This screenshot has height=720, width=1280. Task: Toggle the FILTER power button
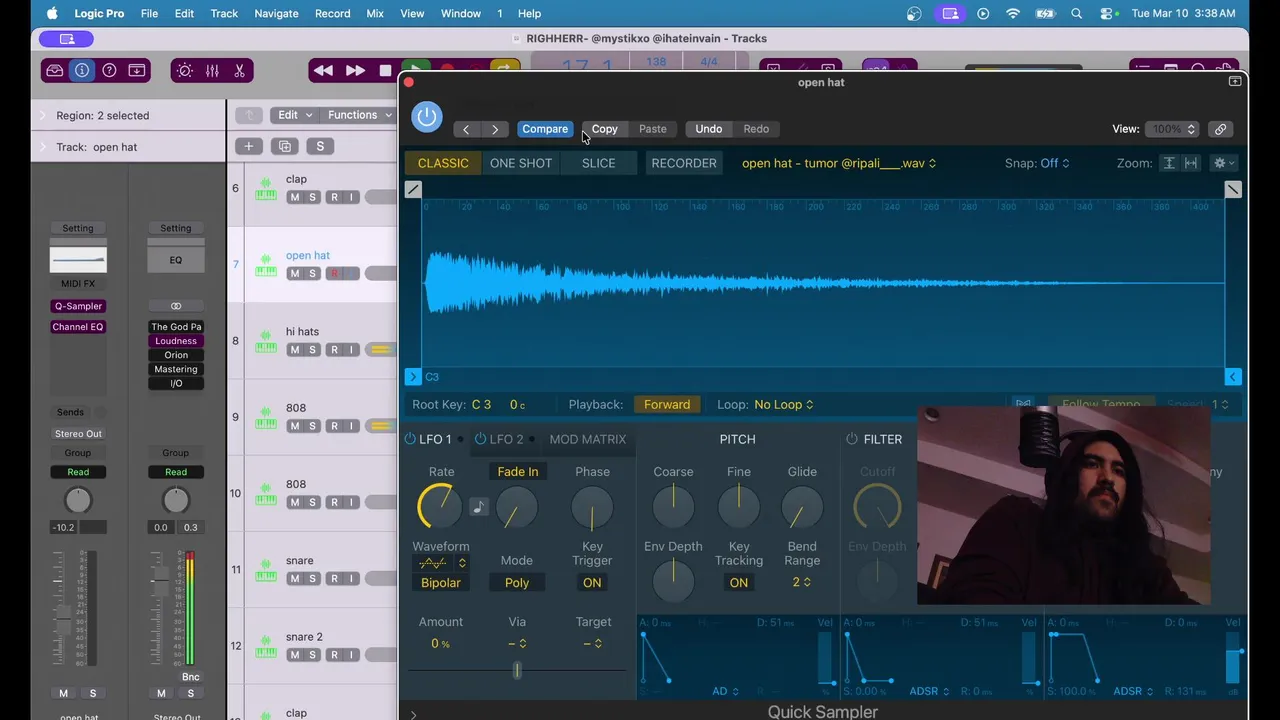coord(852,439)
